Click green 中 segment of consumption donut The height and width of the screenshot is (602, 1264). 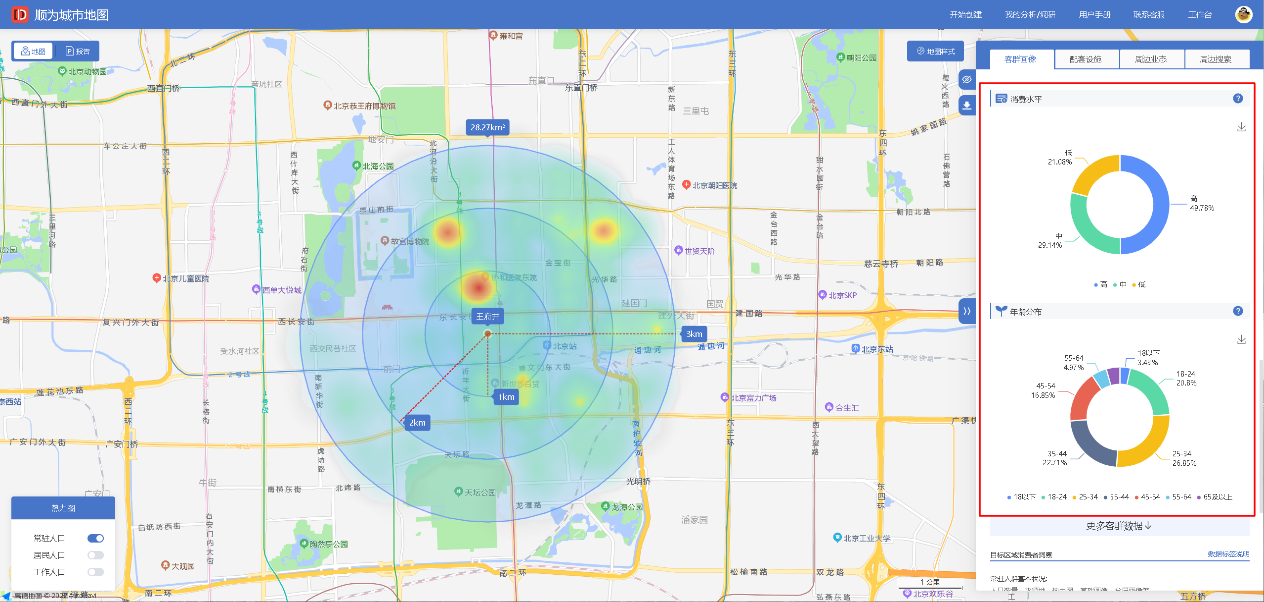pos(1084,225)
